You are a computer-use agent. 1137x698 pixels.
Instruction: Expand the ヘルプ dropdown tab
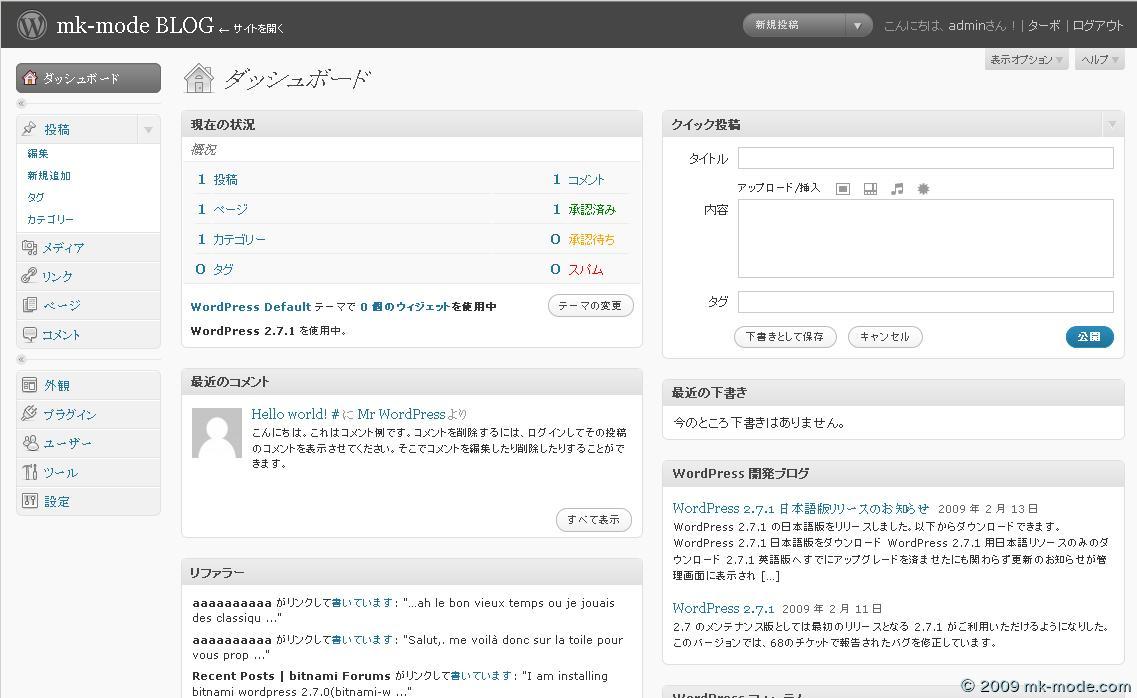[1100, 60]
